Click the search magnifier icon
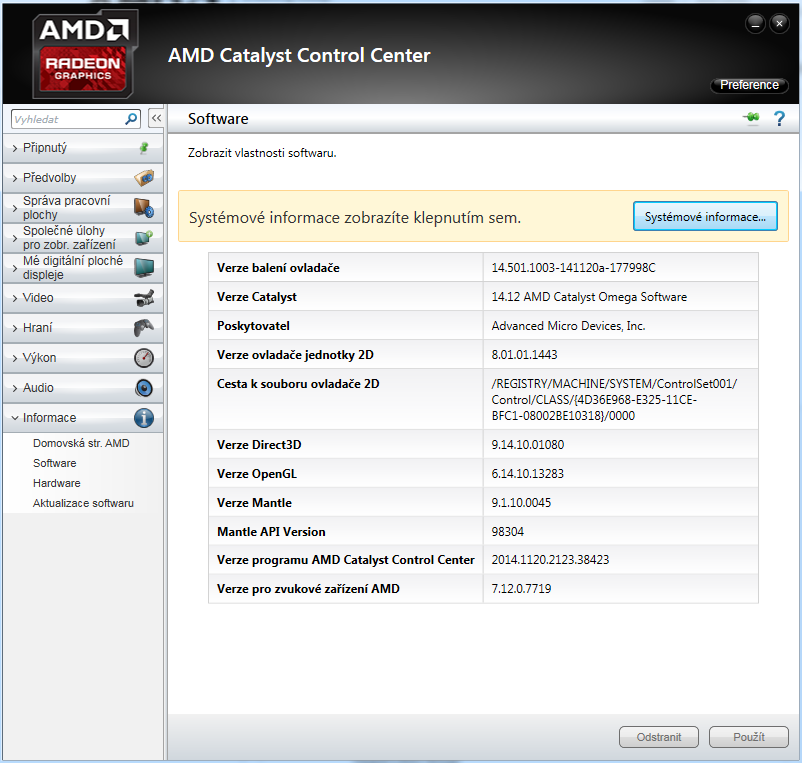The width and height of the screenshot is (802, 764). point(131,119)
